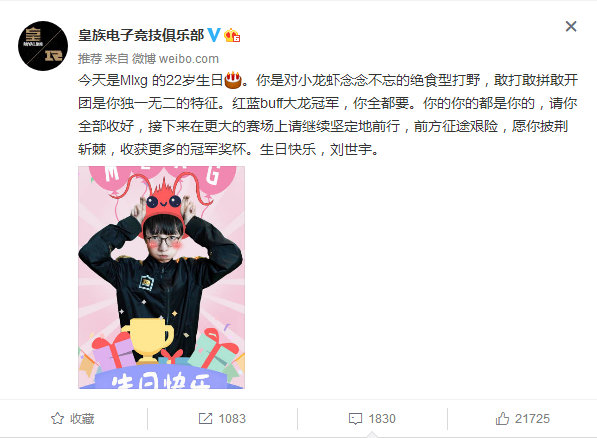Click the comment speech bubble icon
This screenshot has height=438, width=597.
click(355, 419)
